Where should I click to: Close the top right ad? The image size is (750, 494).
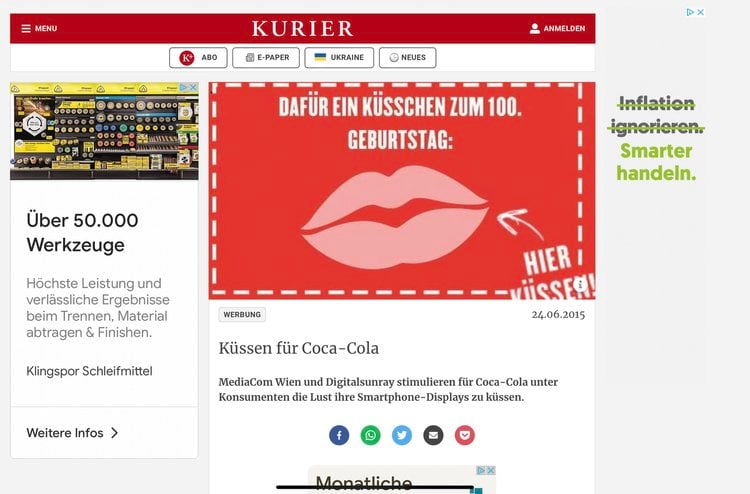coord(701,12)
